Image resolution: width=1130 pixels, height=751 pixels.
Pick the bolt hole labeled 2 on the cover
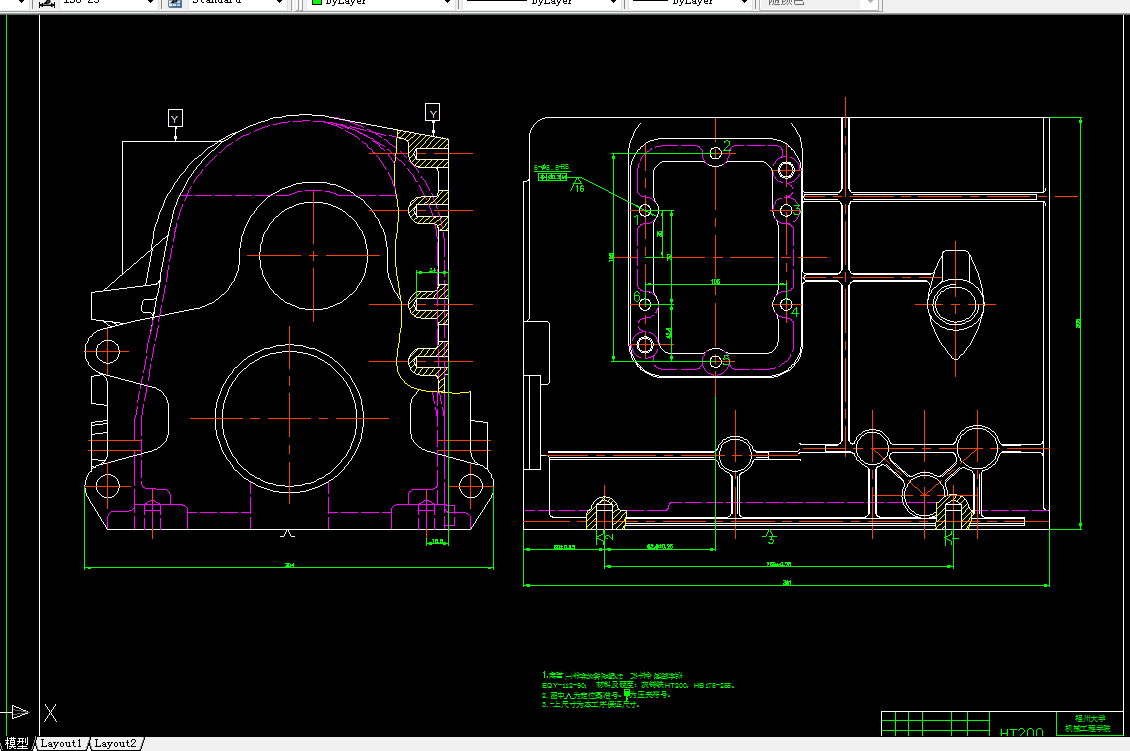click(716, 153)
